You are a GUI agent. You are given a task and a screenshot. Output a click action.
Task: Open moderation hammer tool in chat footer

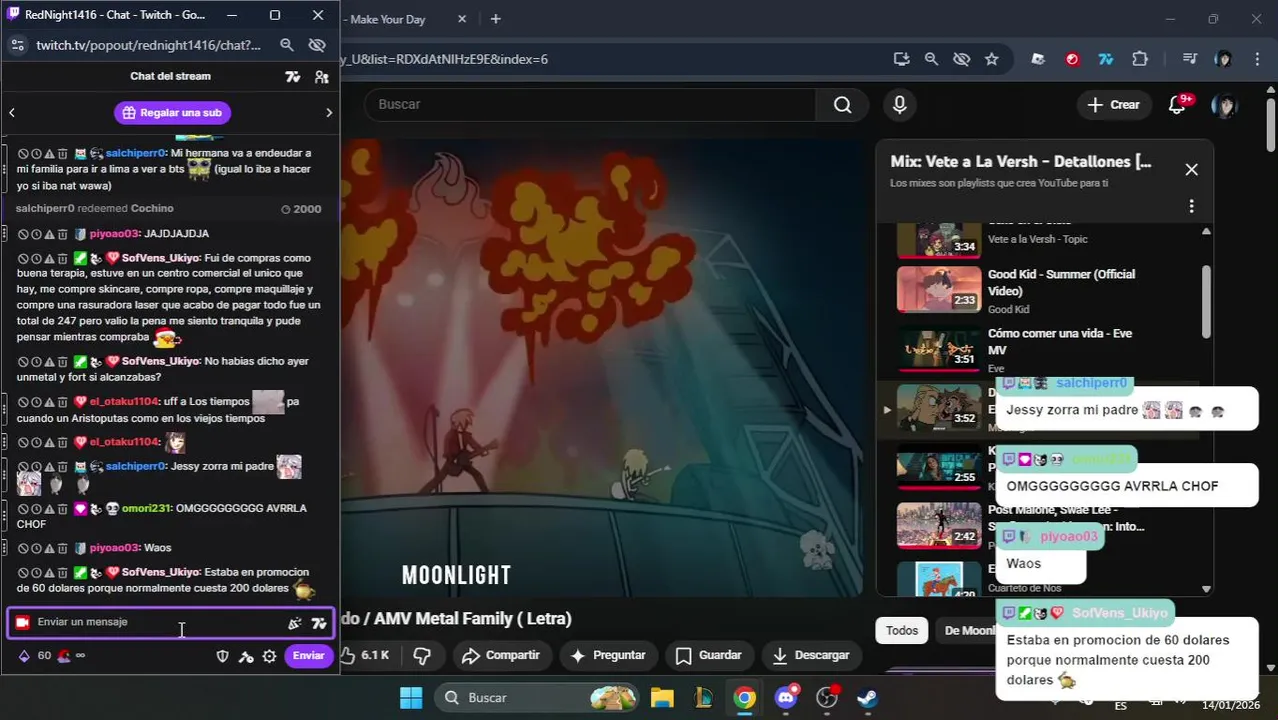coord(246,656)
